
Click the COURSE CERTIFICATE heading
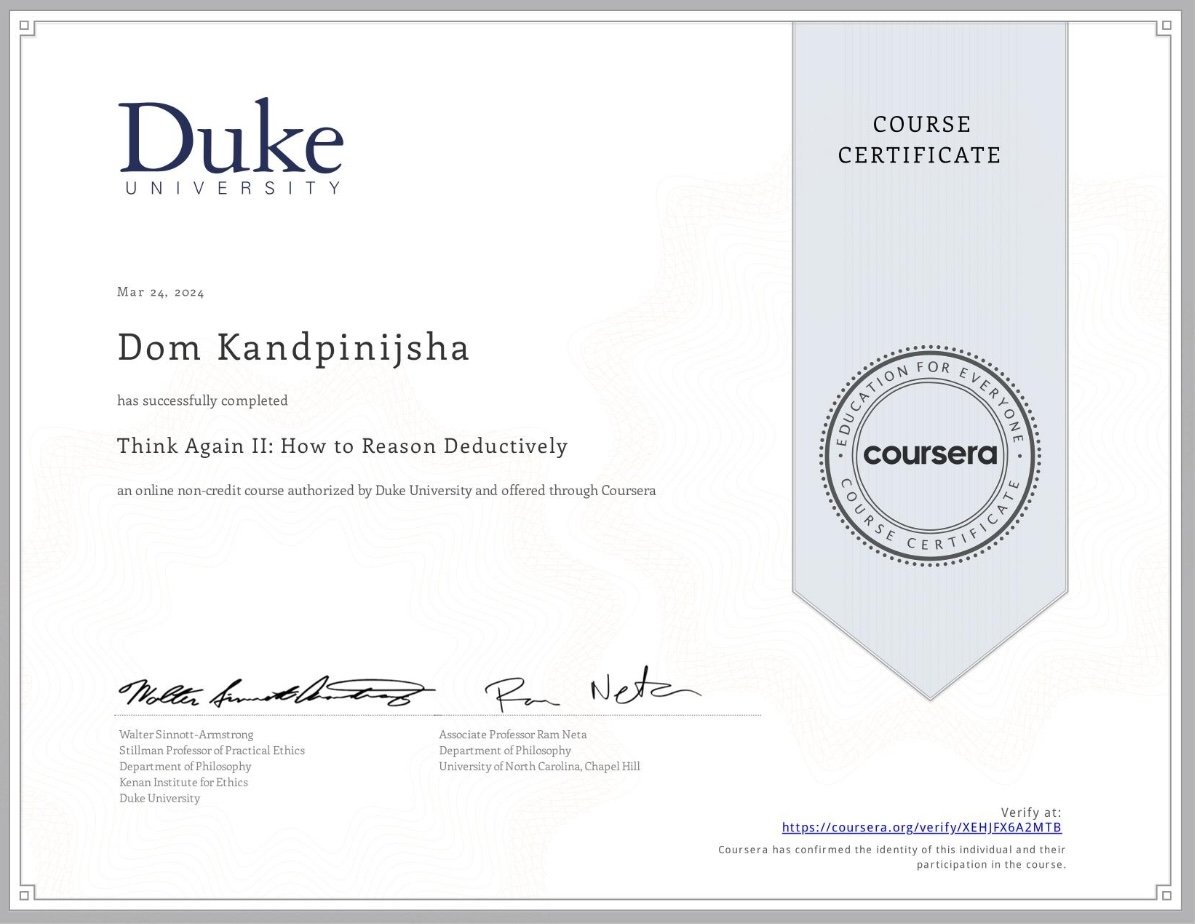click(x=920, y=140)
